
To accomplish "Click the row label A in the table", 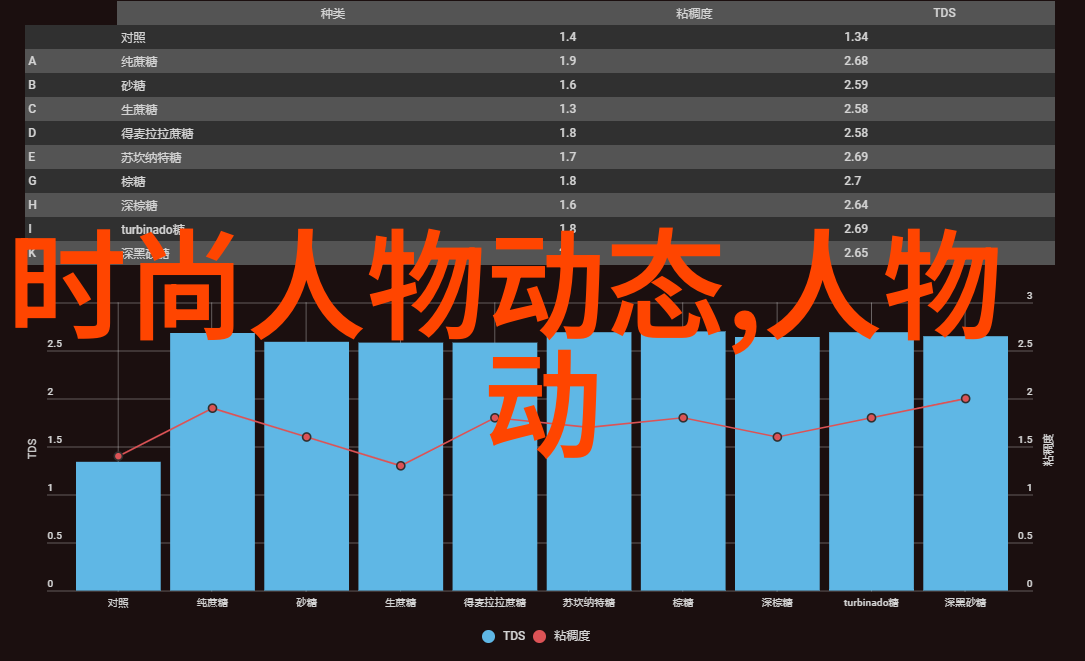I will coord(32,61).
